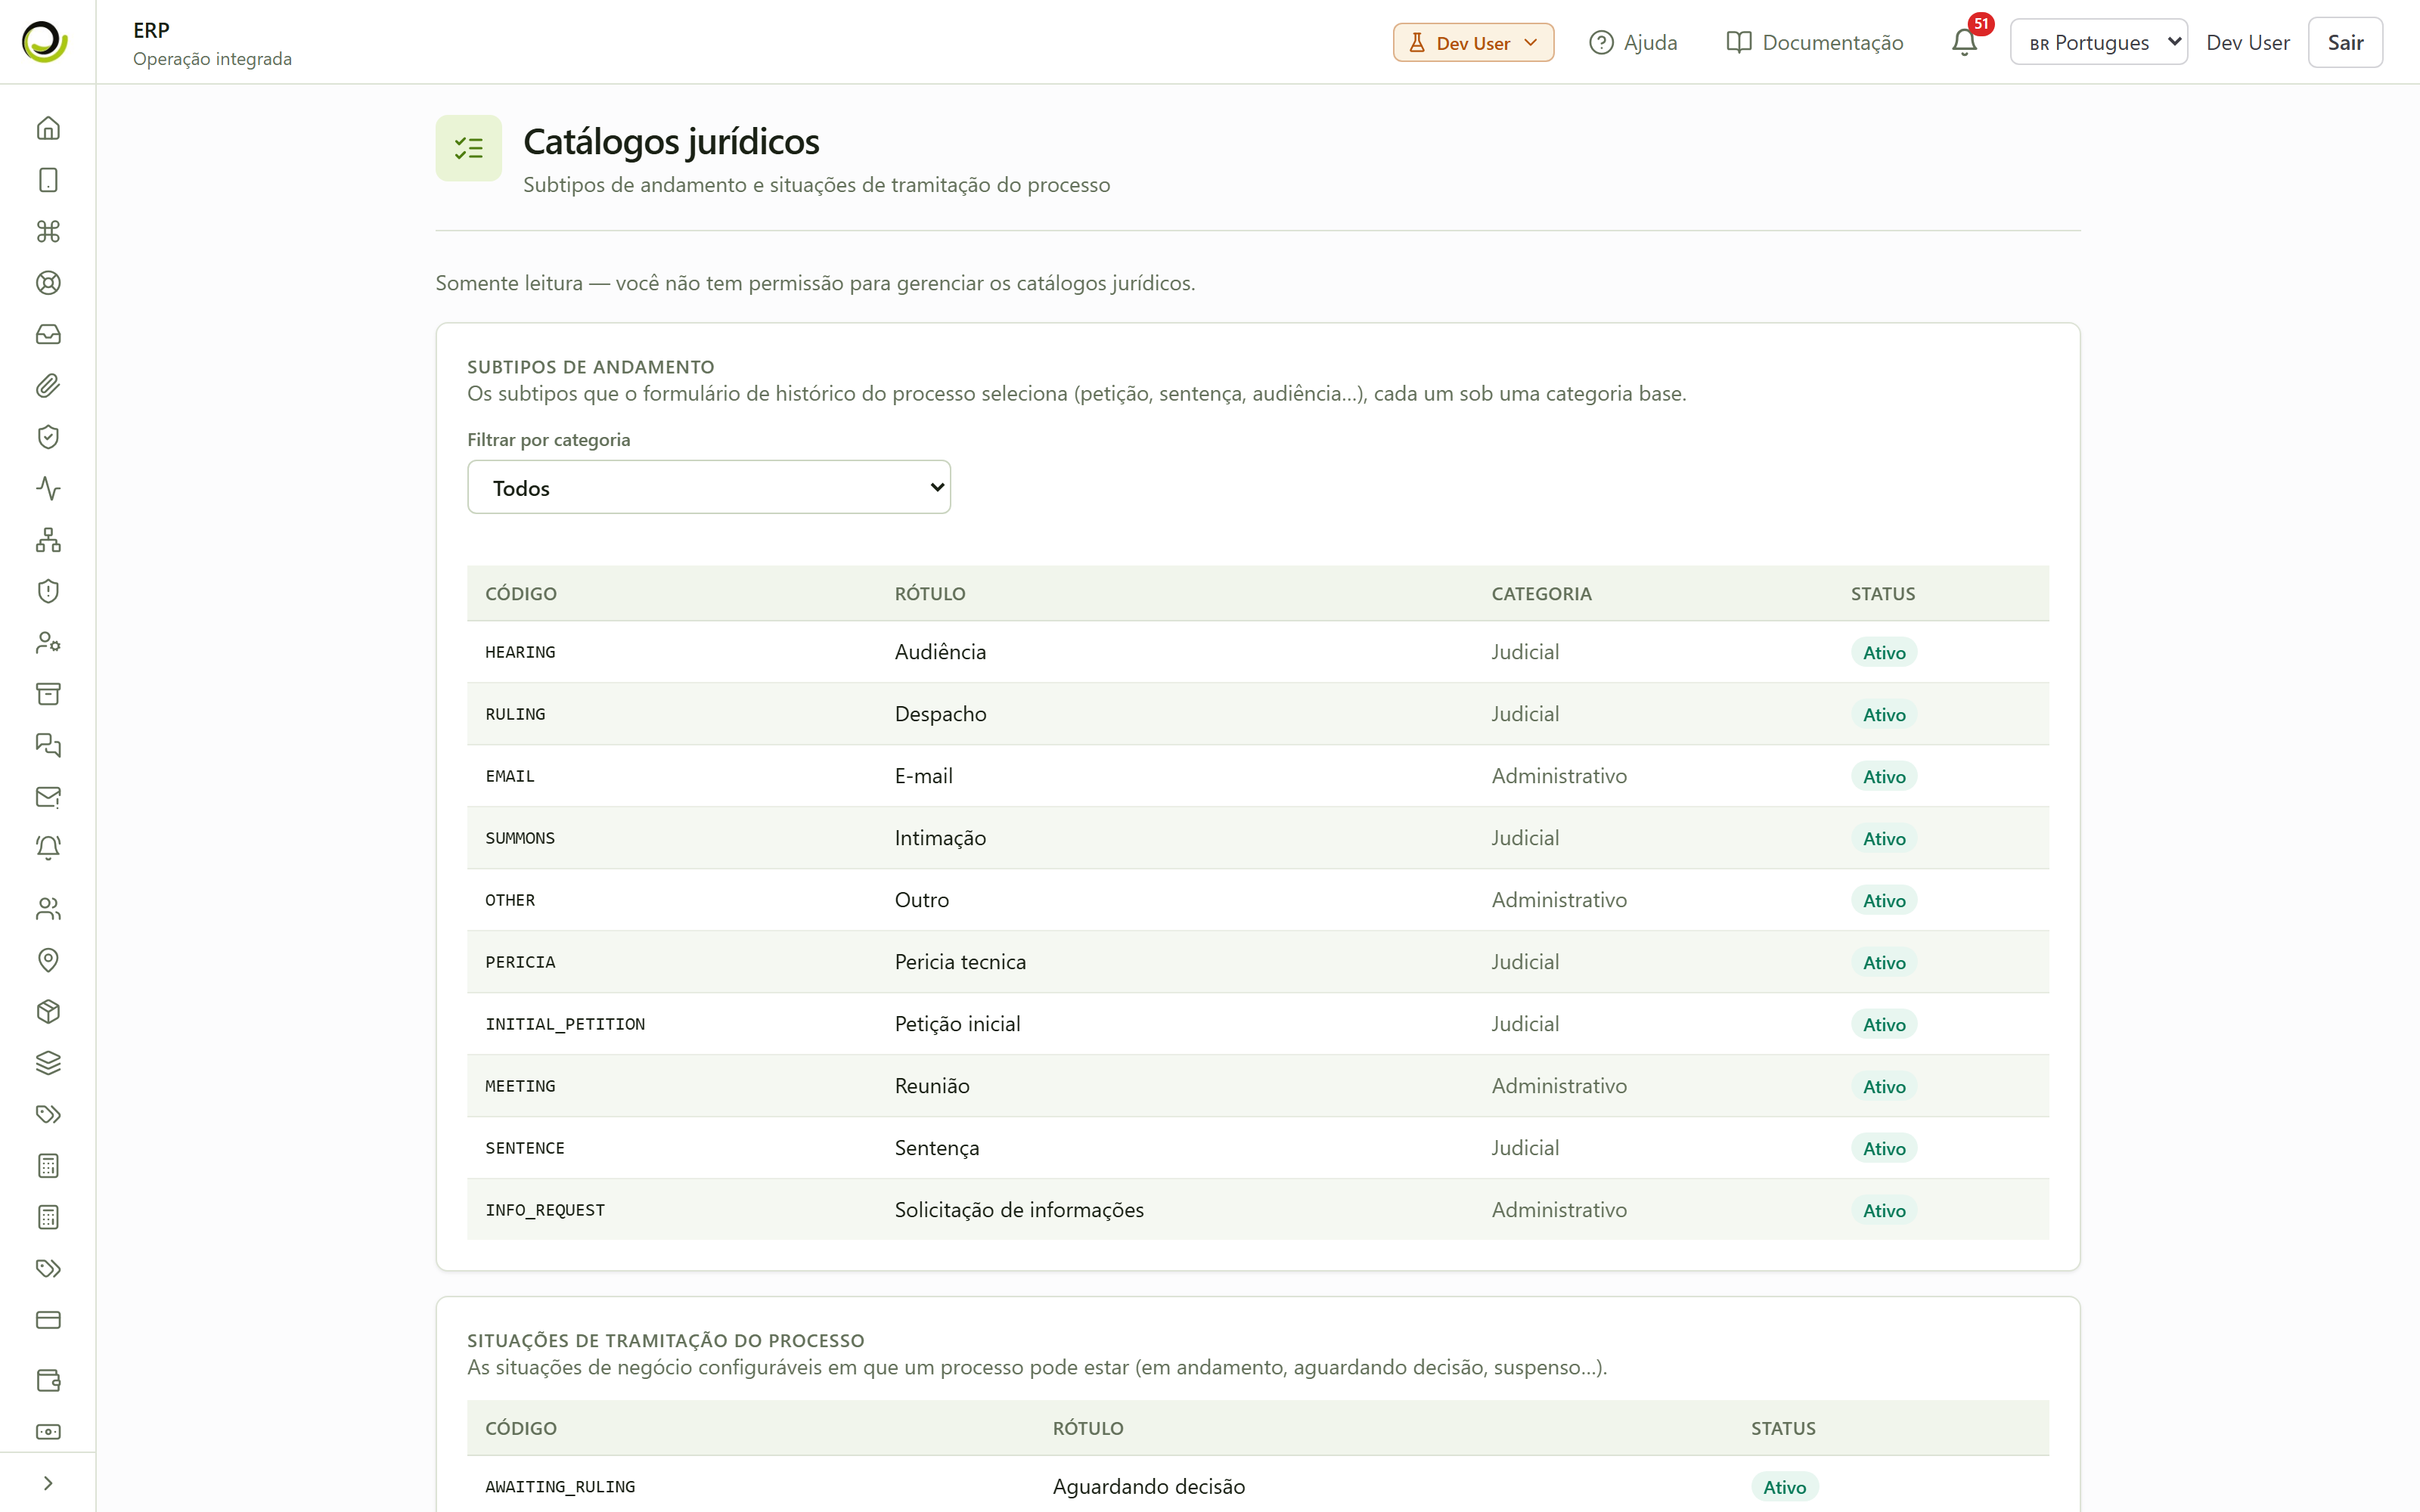Open the activity pulse sidebar icon
Viewport: 2420px width, 1512px height.
(48, 488)
